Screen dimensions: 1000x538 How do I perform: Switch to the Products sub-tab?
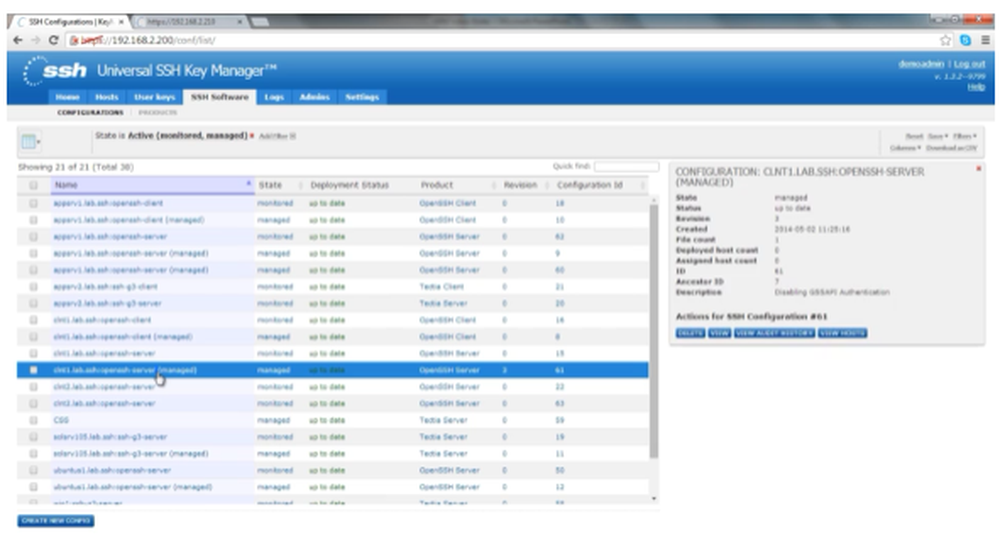point(158,112)
